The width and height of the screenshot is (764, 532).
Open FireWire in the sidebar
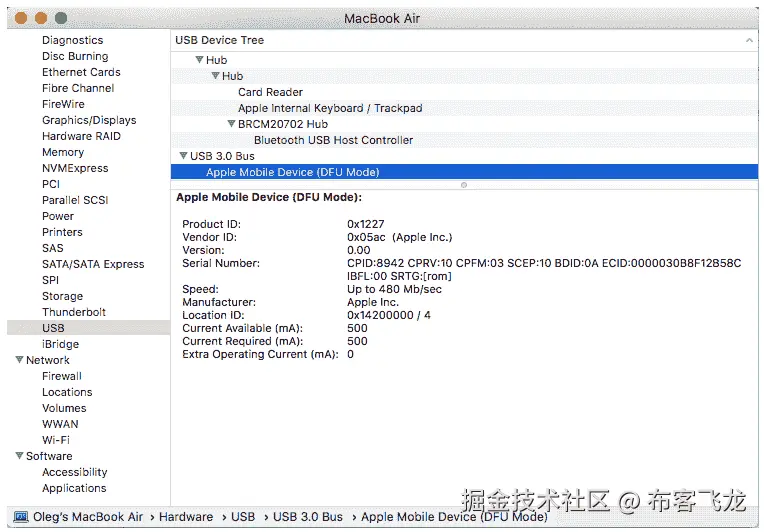[63, 104]
